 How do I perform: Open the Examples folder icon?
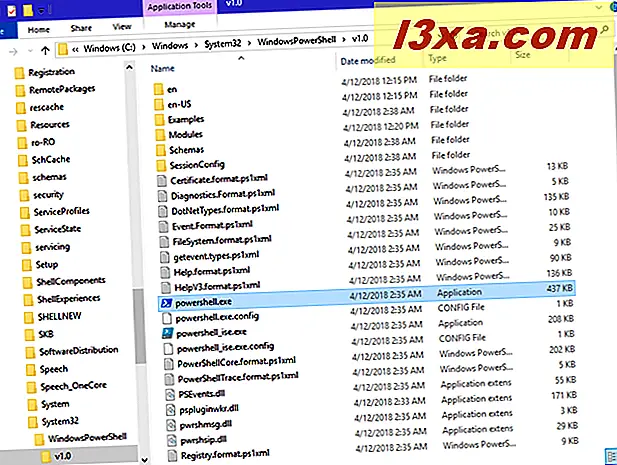pyautogui.click(x=159, y=120)
